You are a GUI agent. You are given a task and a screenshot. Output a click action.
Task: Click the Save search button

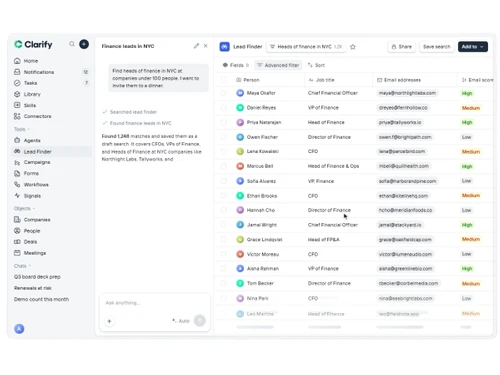(437, 47)
